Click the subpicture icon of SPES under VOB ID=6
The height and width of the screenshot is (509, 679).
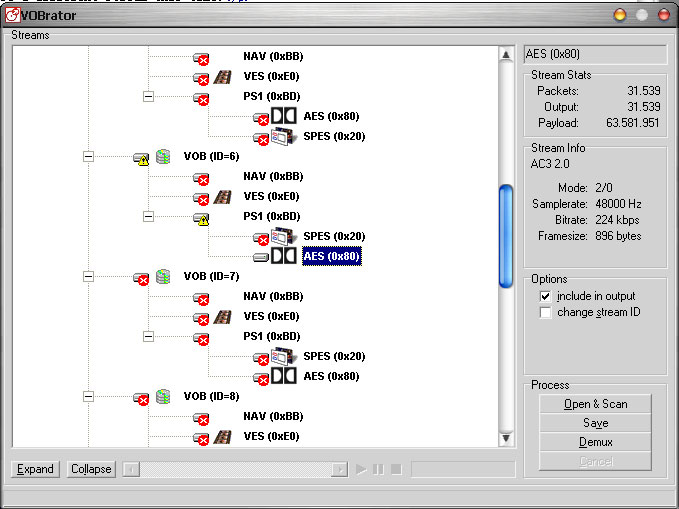284,236
